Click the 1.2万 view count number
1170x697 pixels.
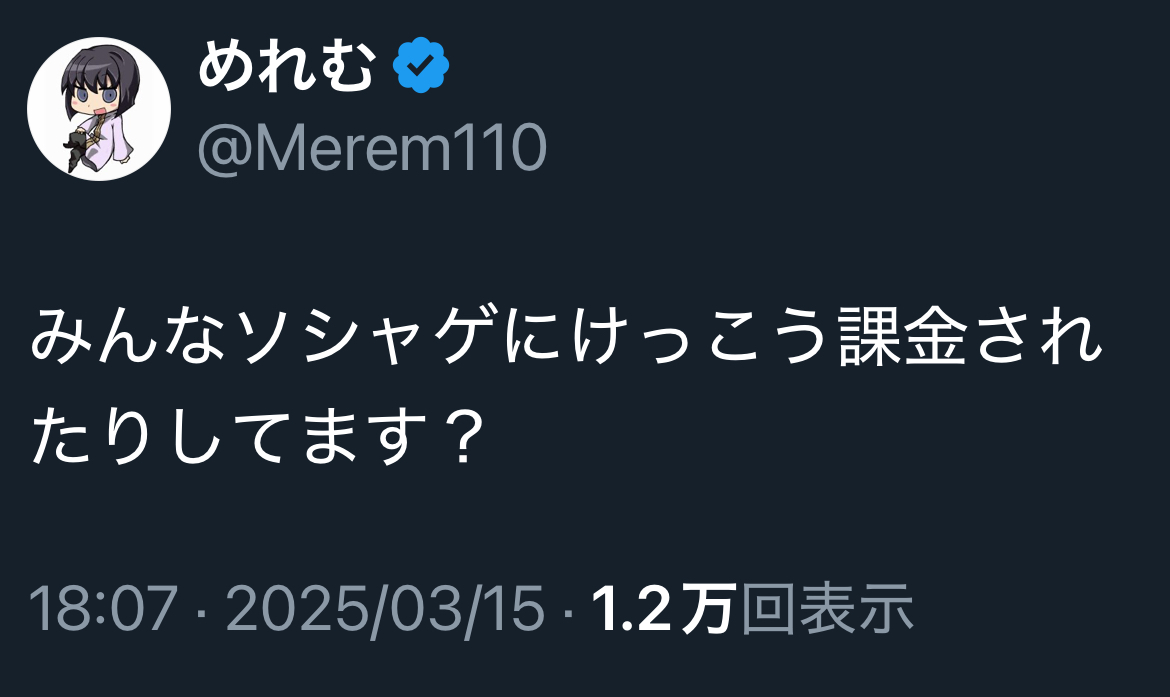pyautogui.click(x=663, y=608)
